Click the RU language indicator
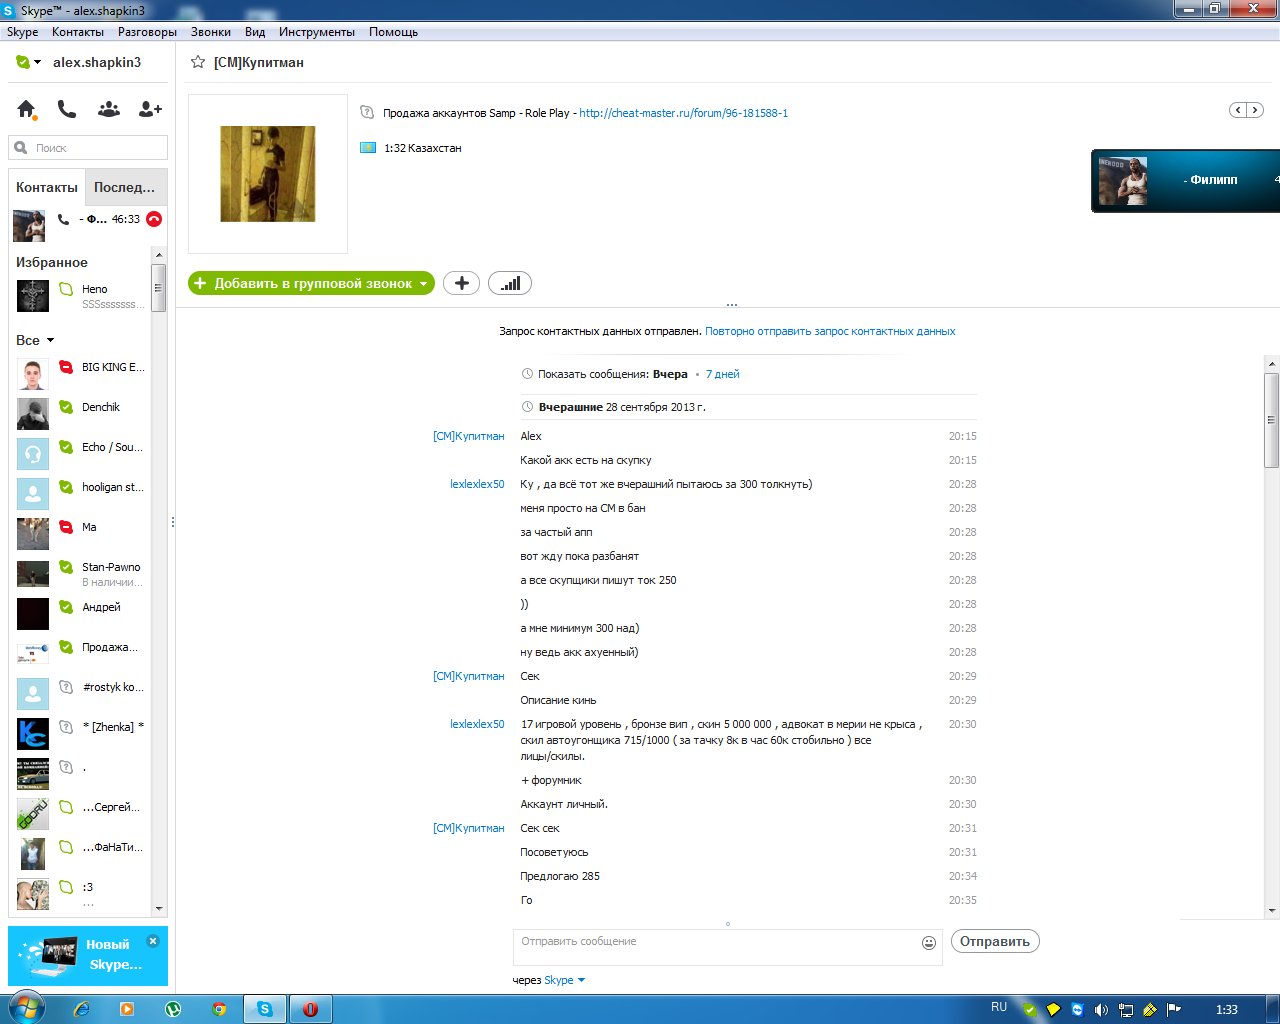 [x=999, y=1007]
